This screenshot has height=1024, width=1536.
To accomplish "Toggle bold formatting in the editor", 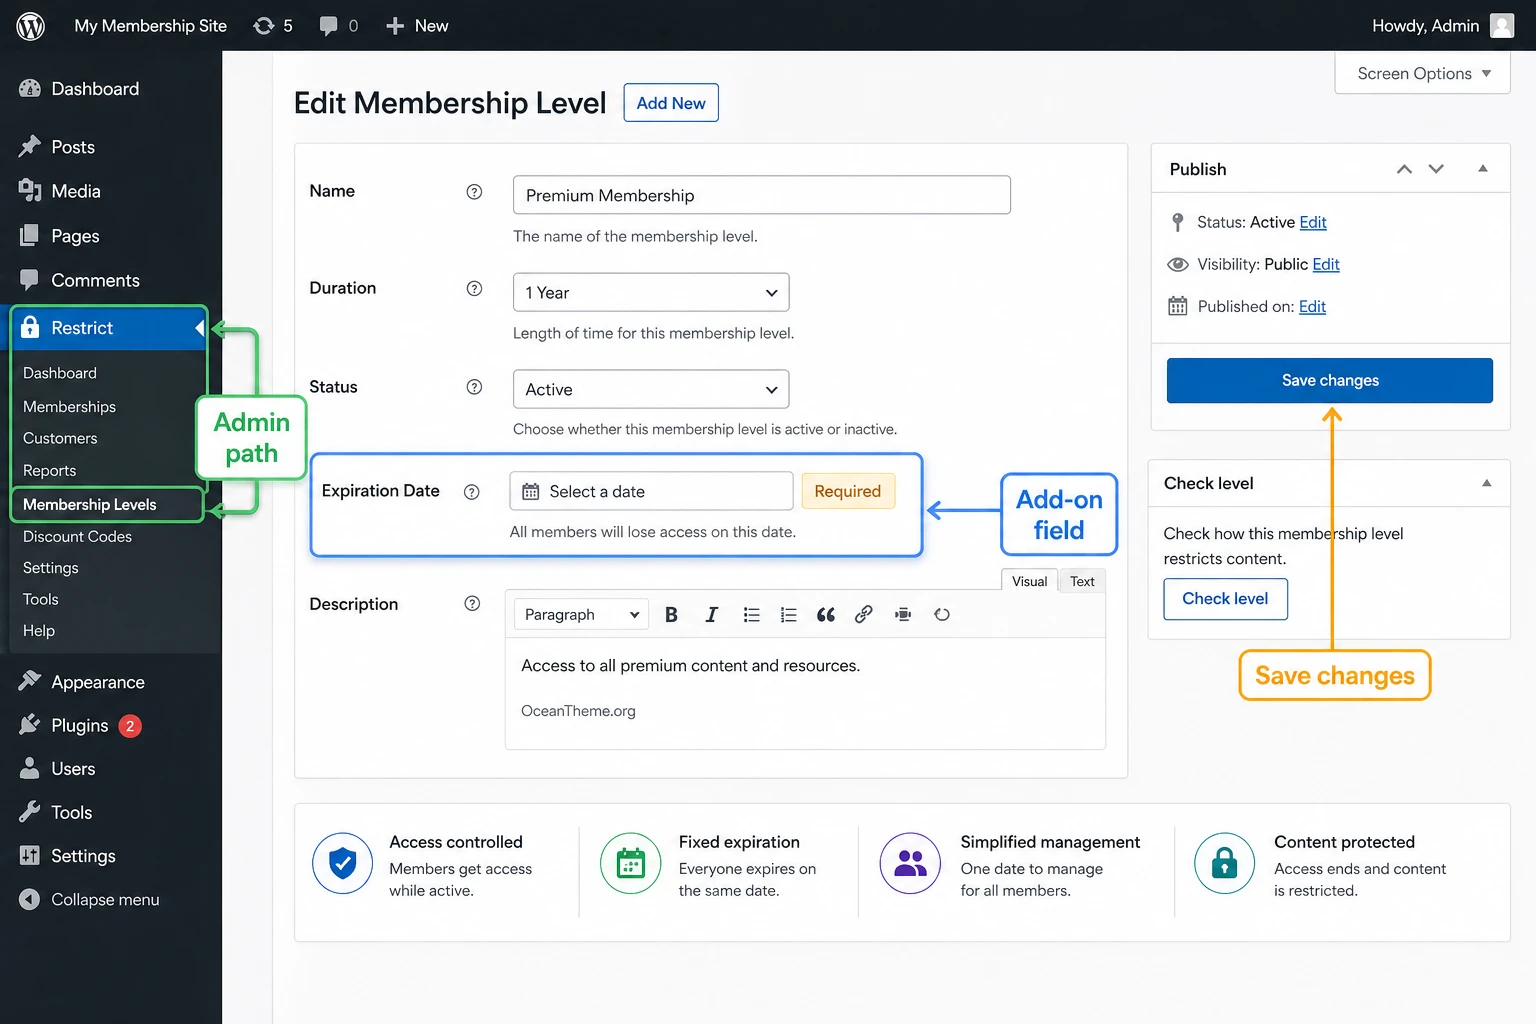I will tap(671, 615).
